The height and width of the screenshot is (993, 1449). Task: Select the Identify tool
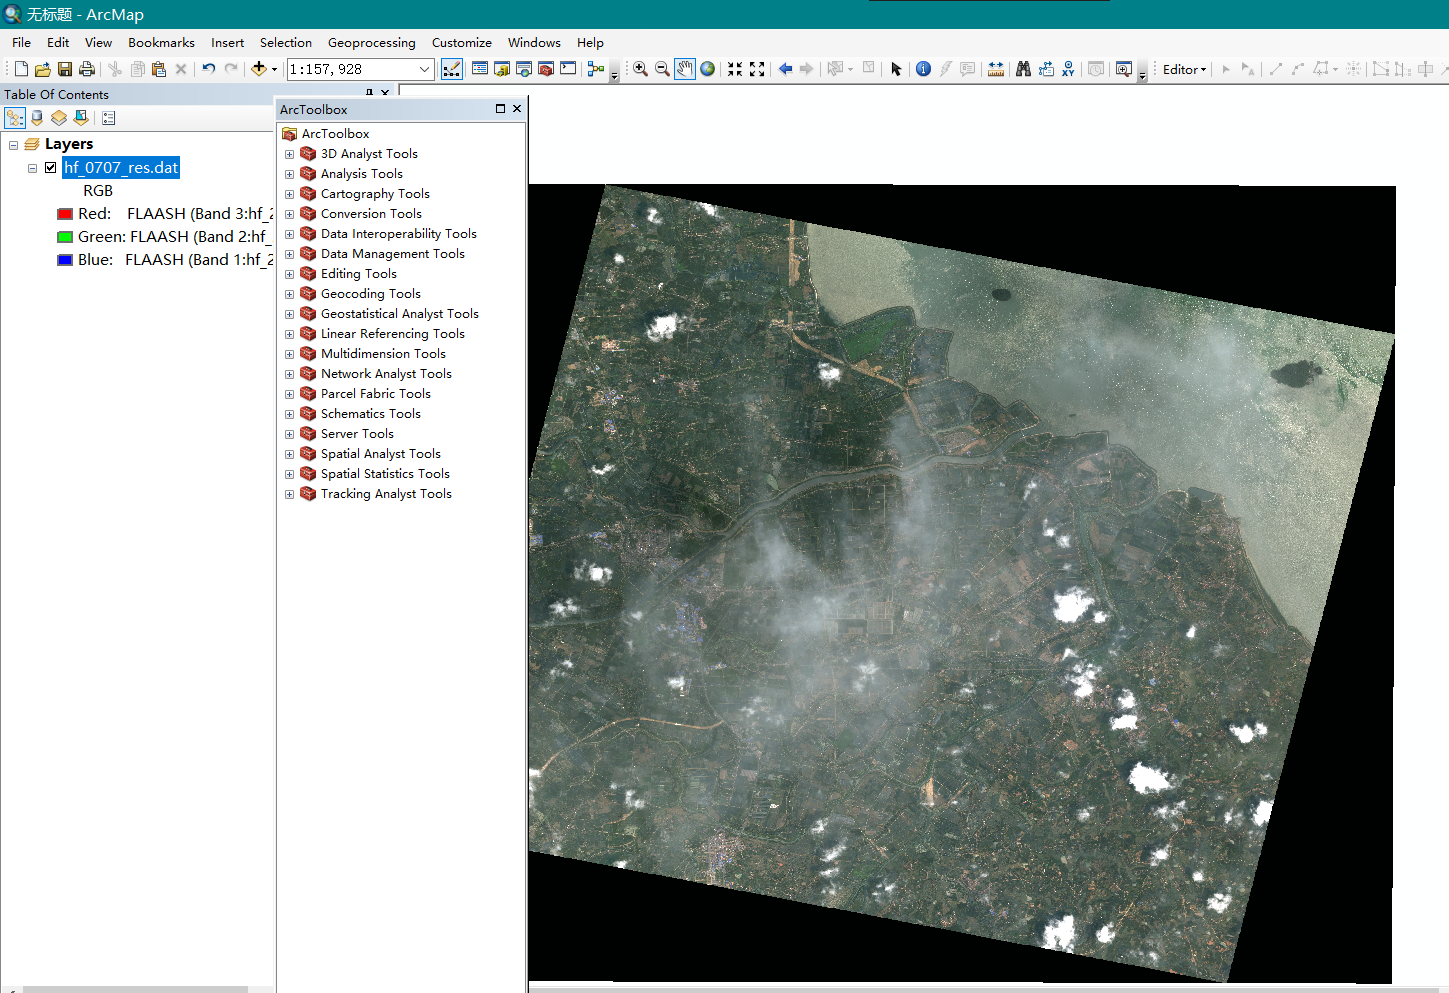923,69
